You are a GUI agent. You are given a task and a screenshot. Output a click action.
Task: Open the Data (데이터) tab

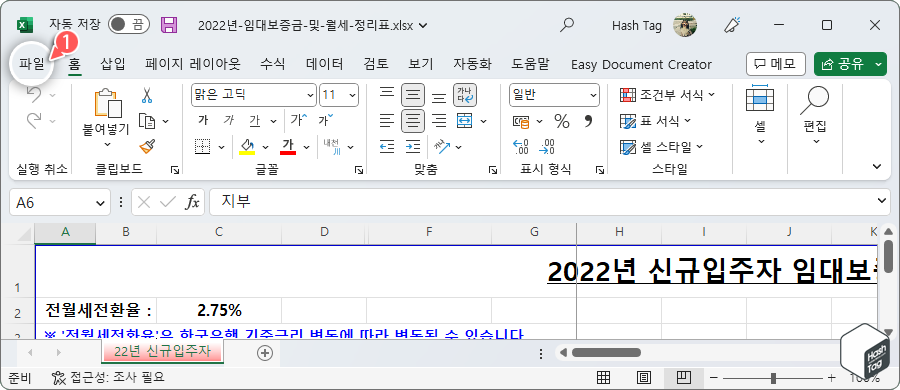(x=324, y=64)
